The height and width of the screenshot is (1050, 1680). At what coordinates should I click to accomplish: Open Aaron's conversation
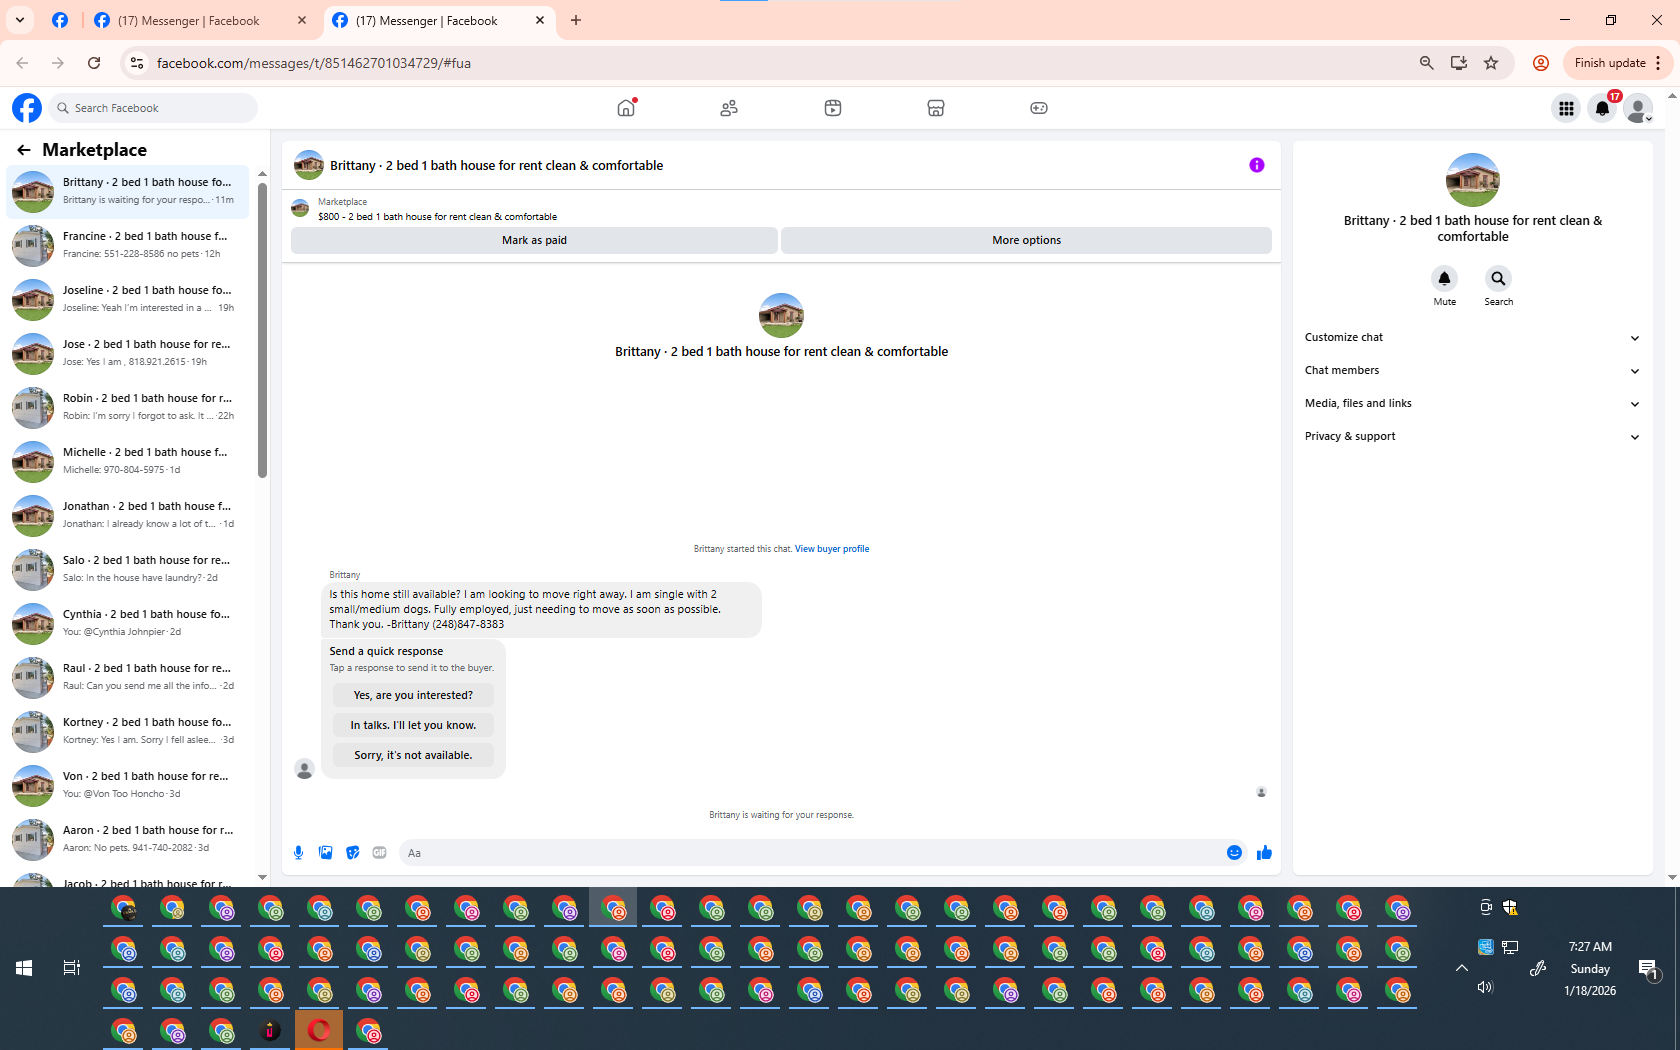click(x=128, y=839)
